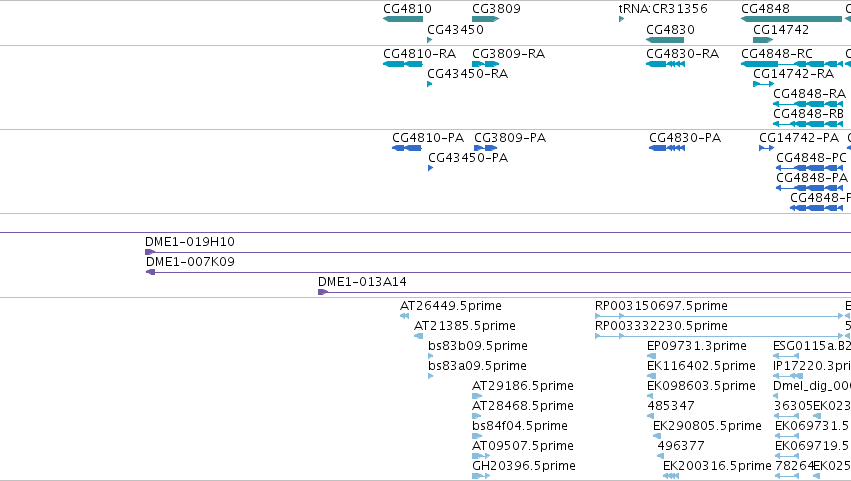Screen dimensions: 851x481
Task: Click the CG4810 gene glyph
Action: coord(403,19)
